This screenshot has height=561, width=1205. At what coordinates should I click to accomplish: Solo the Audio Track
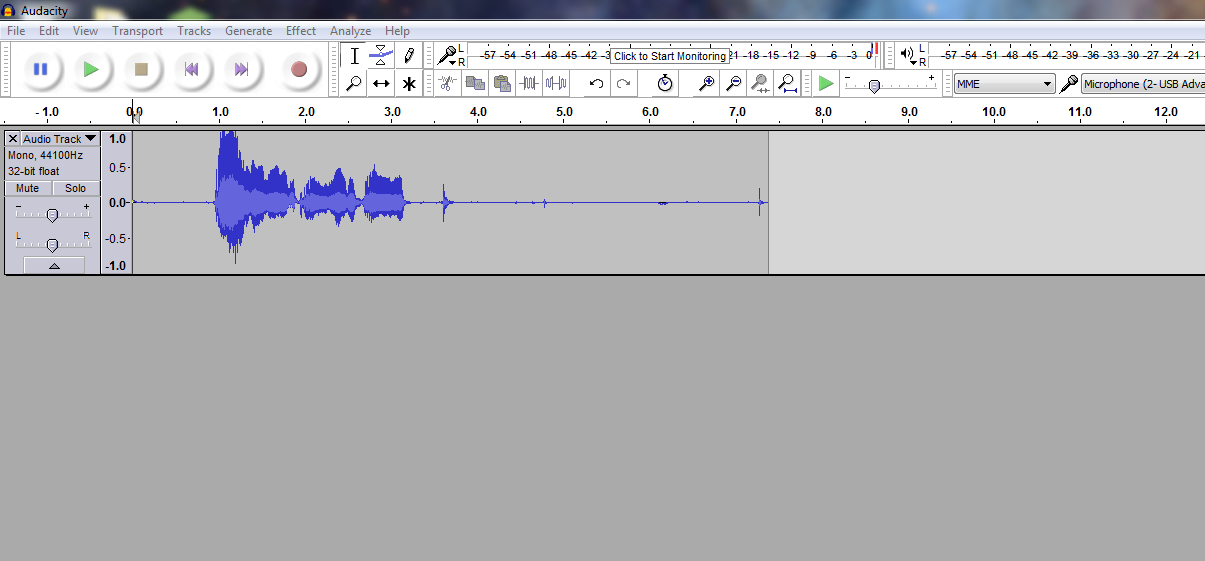(76, 188)
